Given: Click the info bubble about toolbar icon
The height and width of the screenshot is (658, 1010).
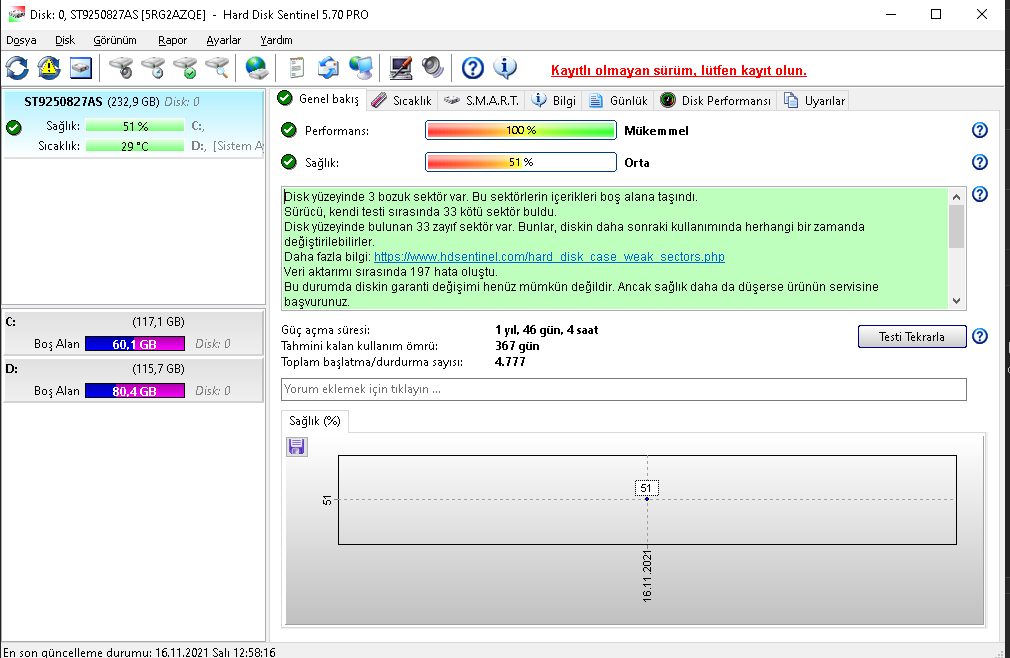Looking at the screenshot, I should pos(505,68).
